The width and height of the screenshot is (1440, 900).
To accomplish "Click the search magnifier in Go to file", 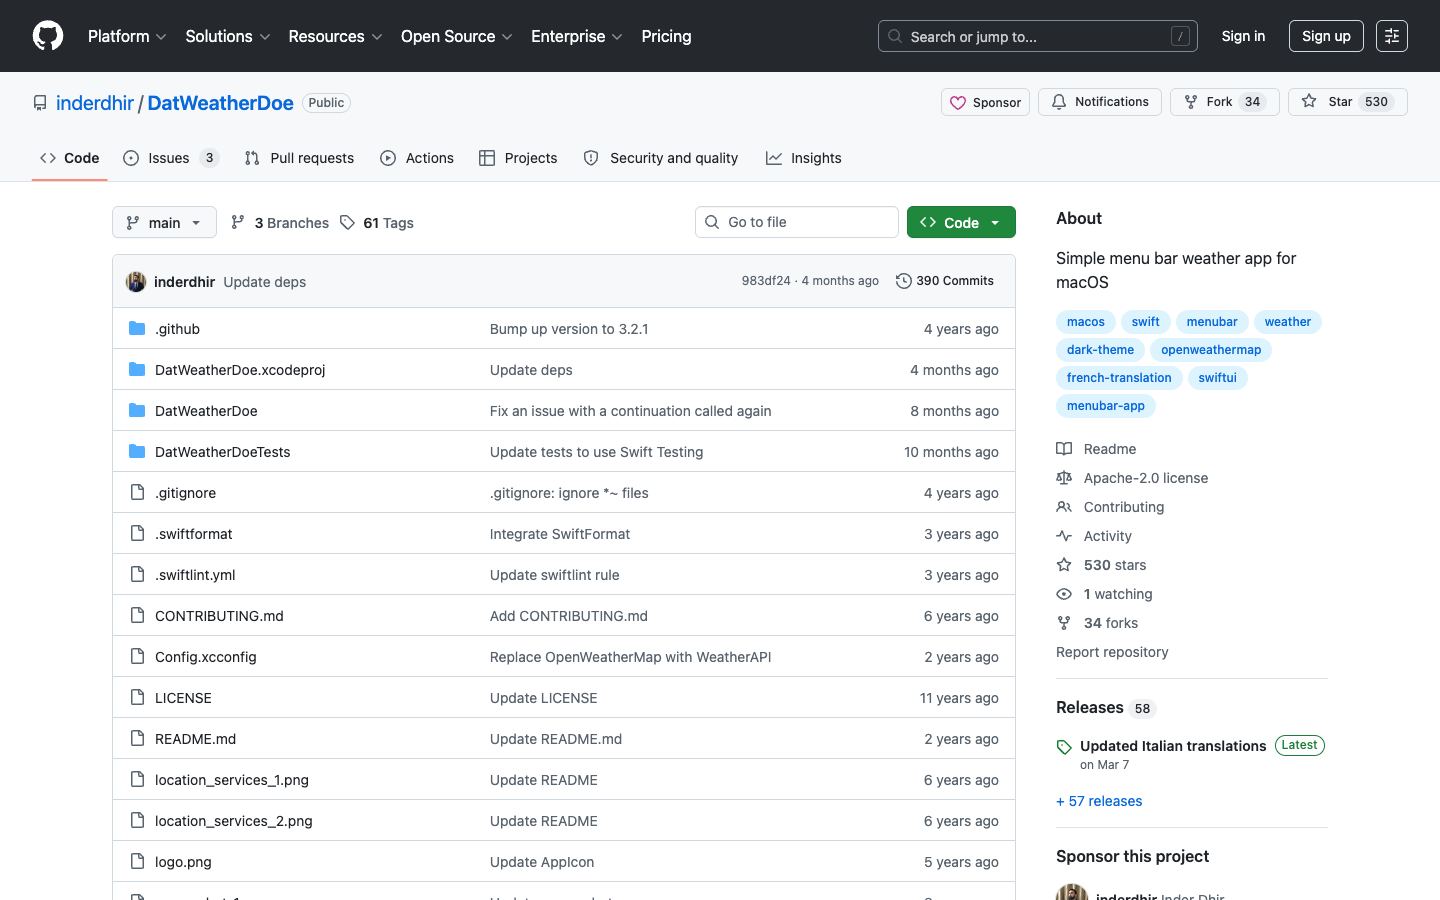I will coord(712,222).
